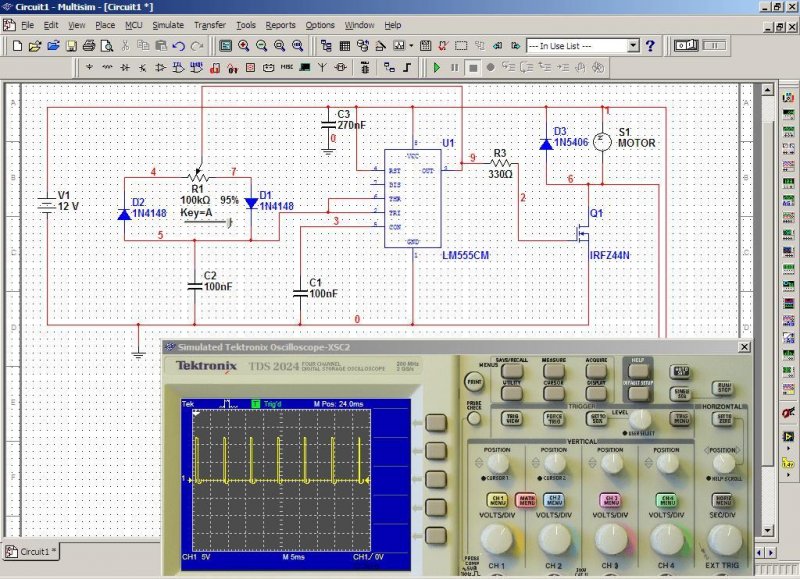Select the LM555CM U1 chip

click(412, 198)
